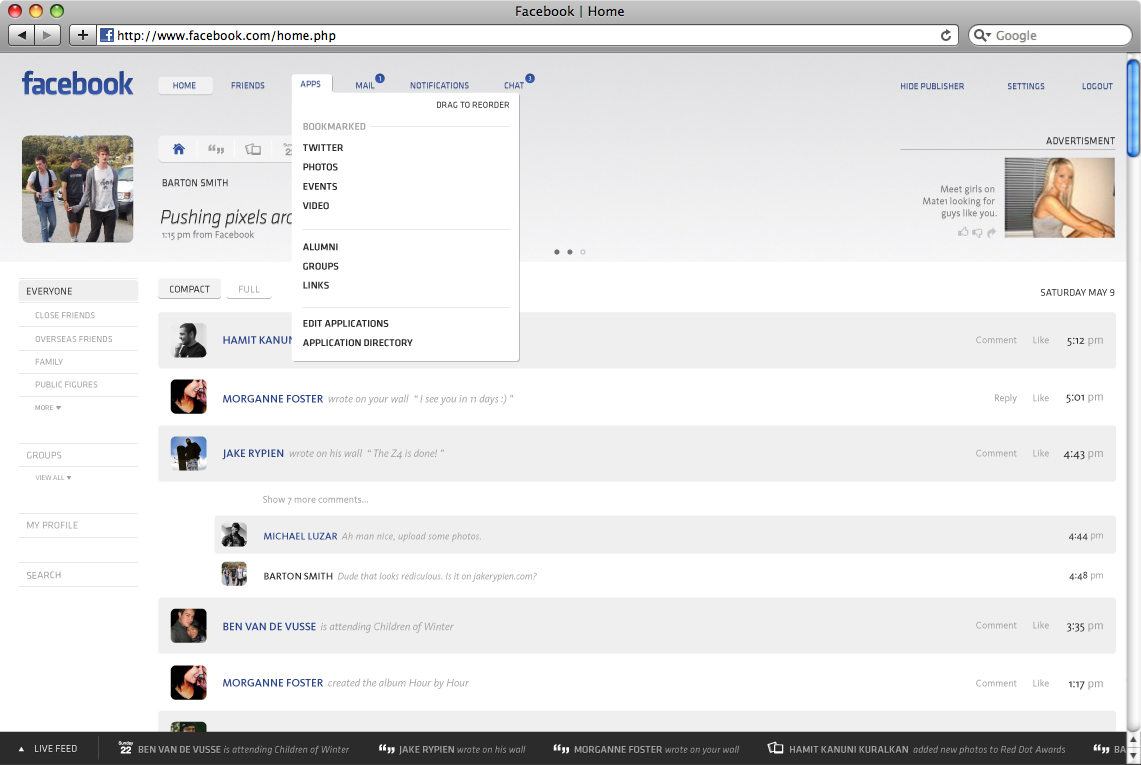Screen dimensions: 1141x765
Task: Open the CHAT tab
Action: [x=514, y=85]
